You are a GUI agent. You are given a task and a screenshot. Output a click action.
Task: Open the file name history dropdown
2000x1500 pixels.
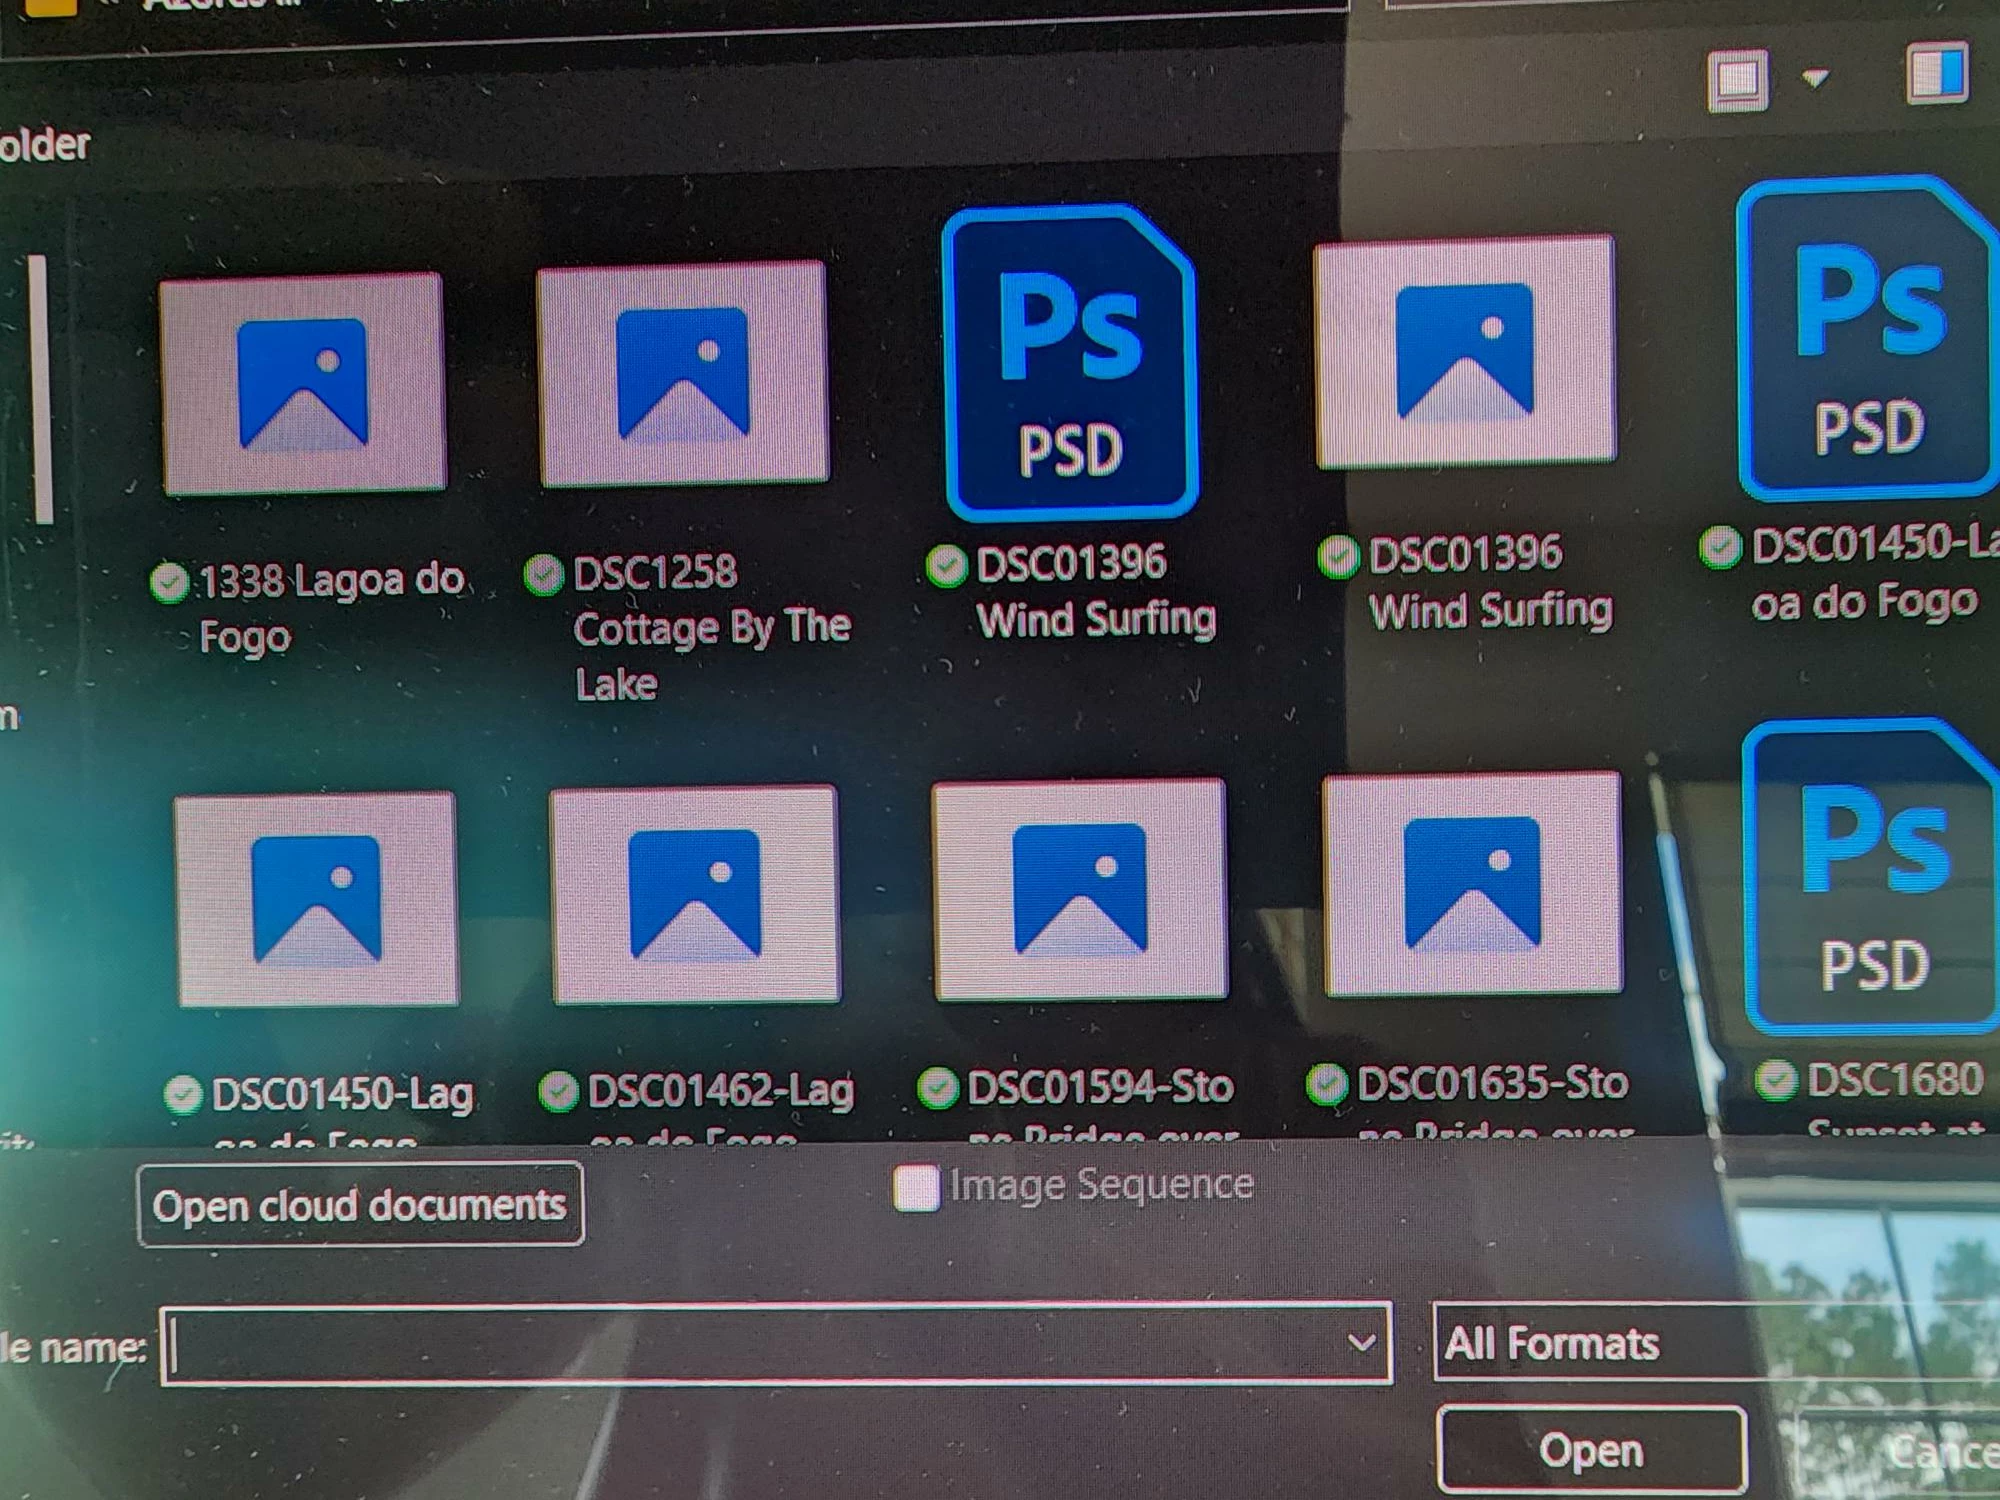(1360, 1343)
